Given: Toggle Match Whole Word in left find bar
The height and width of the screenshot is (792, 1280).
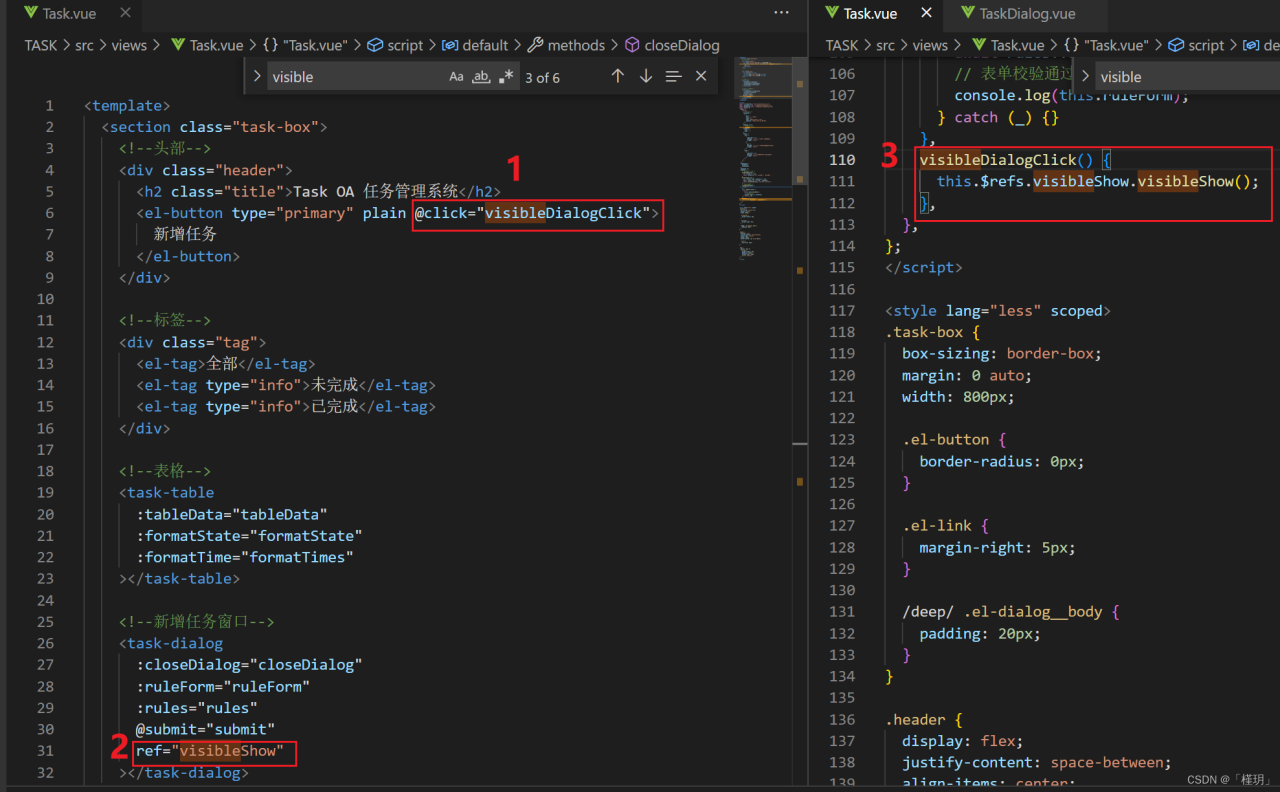Looking at the screenshot, I should [481, 77].
